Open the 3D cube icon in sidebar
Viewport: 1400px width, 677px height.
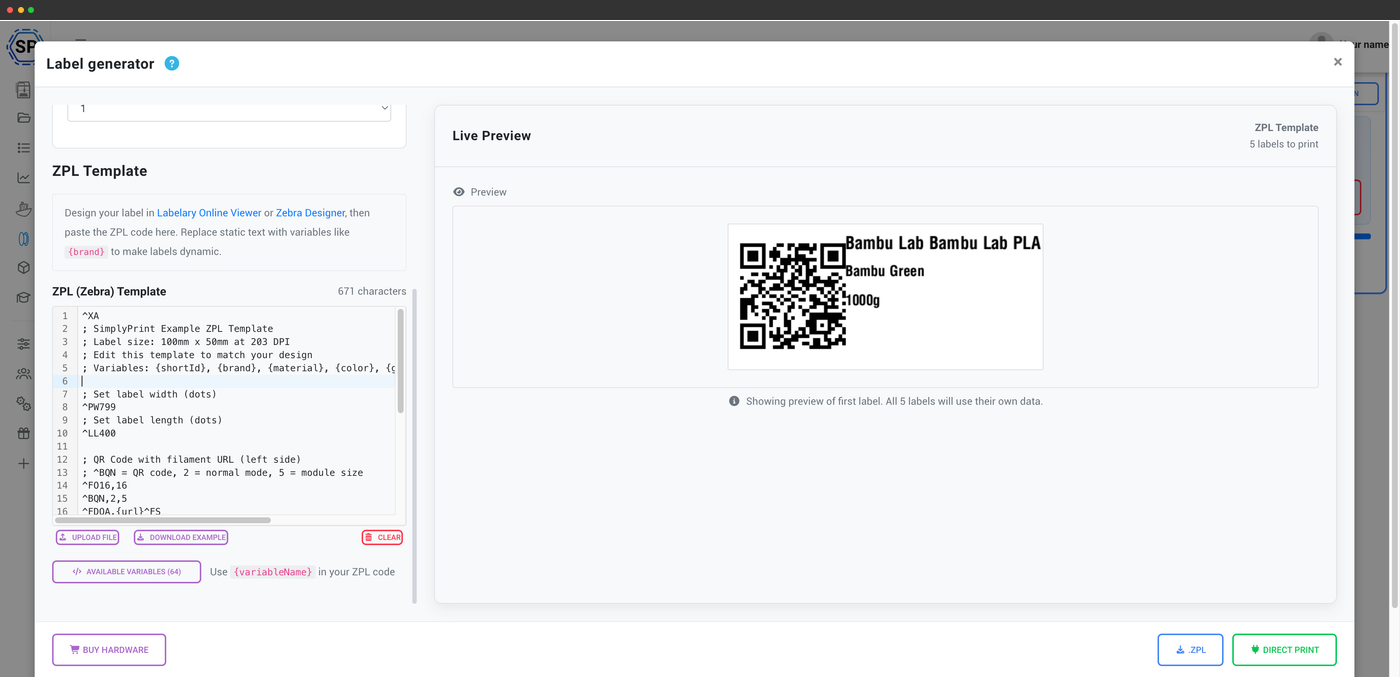23,268
